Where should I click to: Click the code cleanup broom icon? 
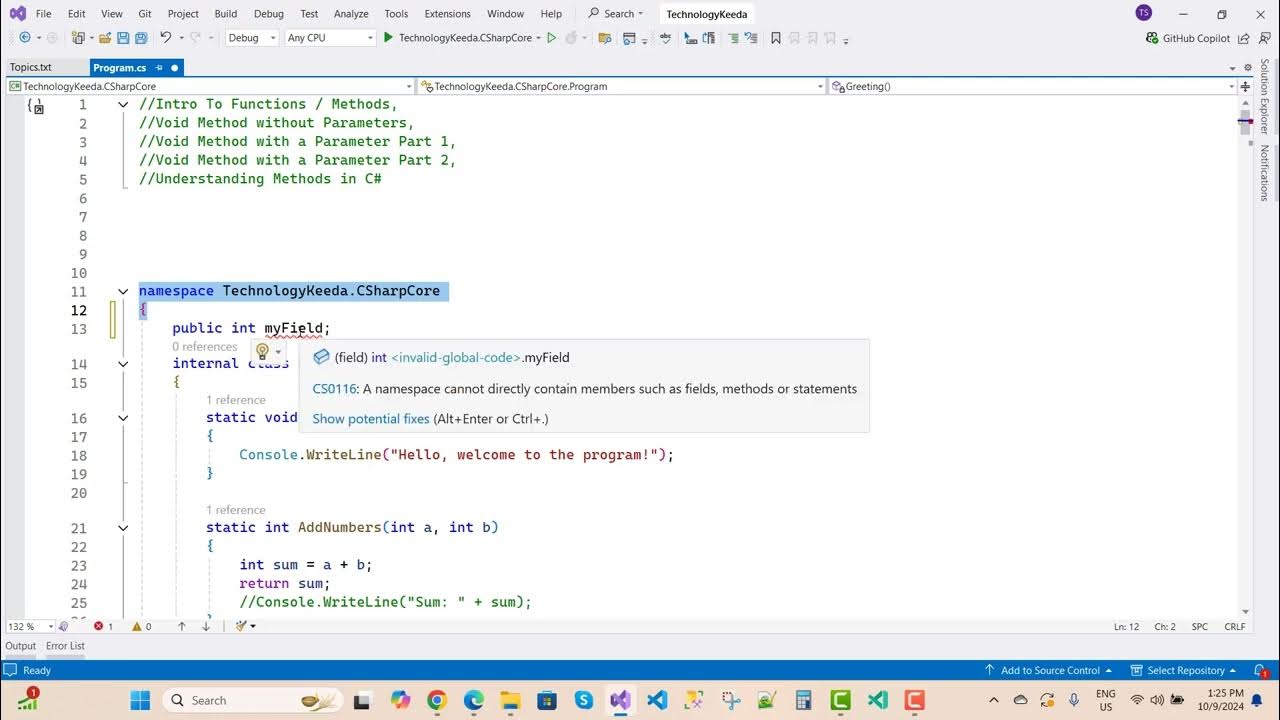click(x=241, y=626)
